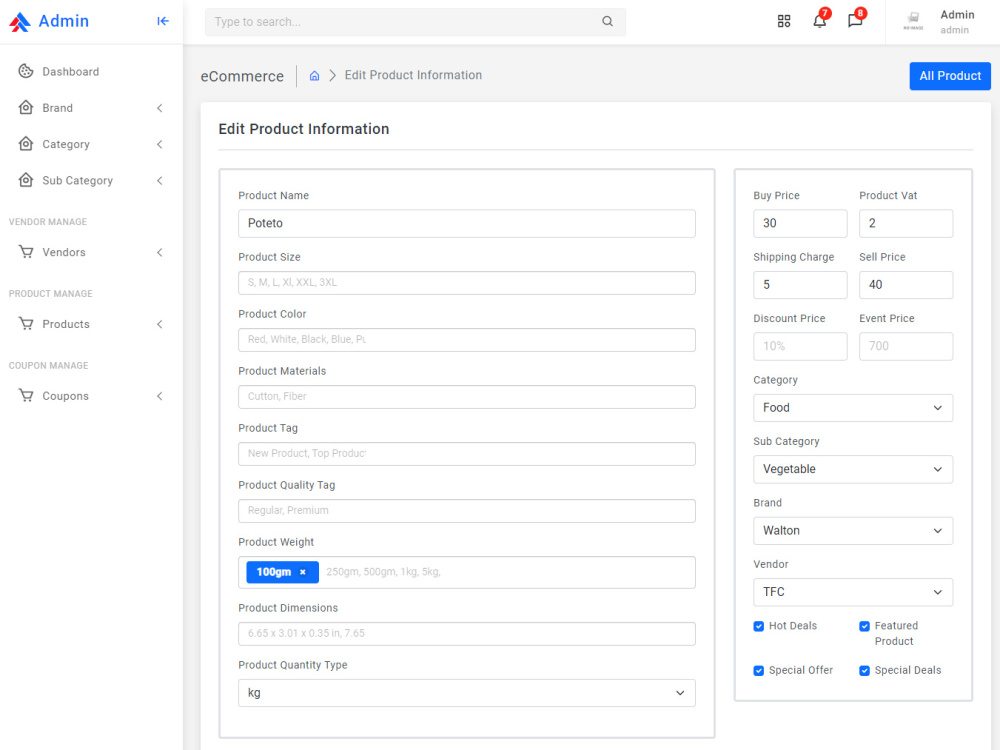This screenshot has height=750, width=1000.
Task: Collapse the sidebar with the arrow icon
Action: coord(163,21)
